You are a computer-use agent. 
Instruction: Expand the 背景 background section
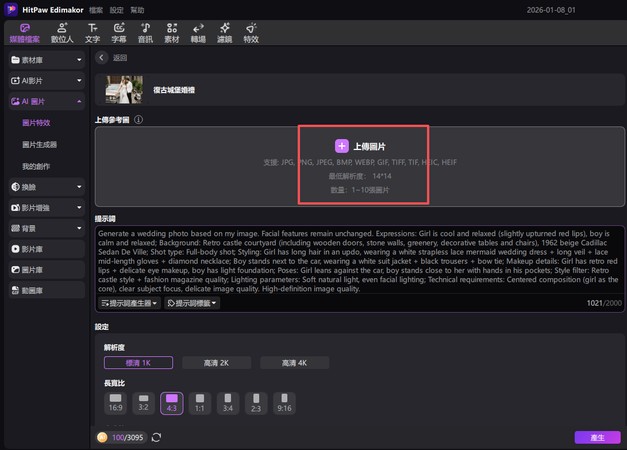[47, 228]
